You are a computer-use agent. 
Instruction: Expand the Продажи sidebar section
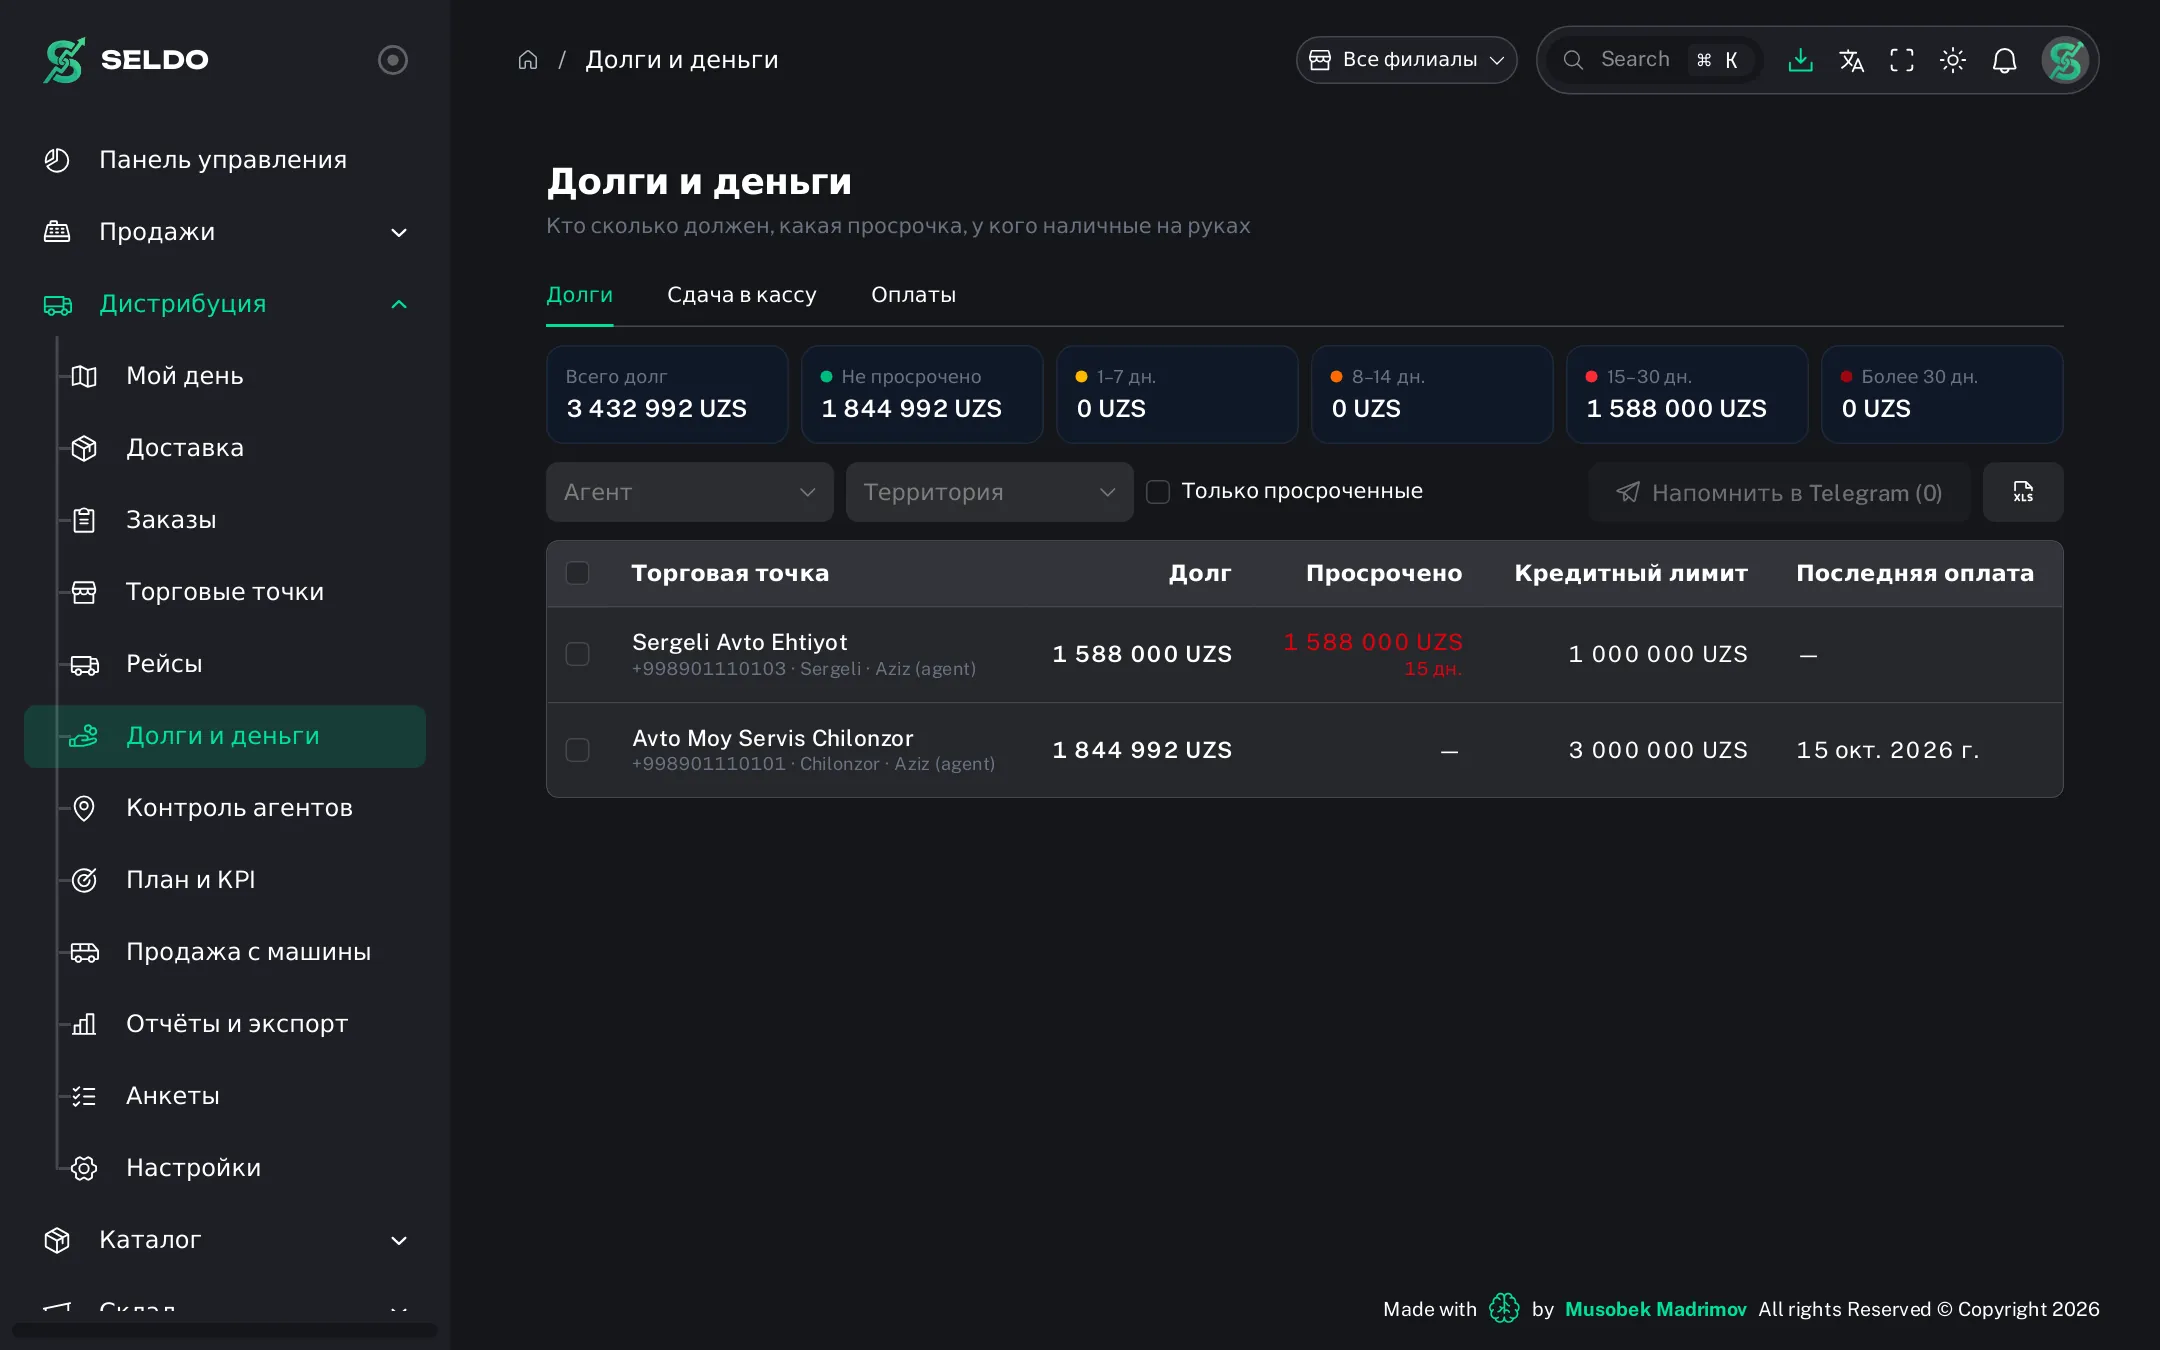pyautogui.click(x=227, y=232)
